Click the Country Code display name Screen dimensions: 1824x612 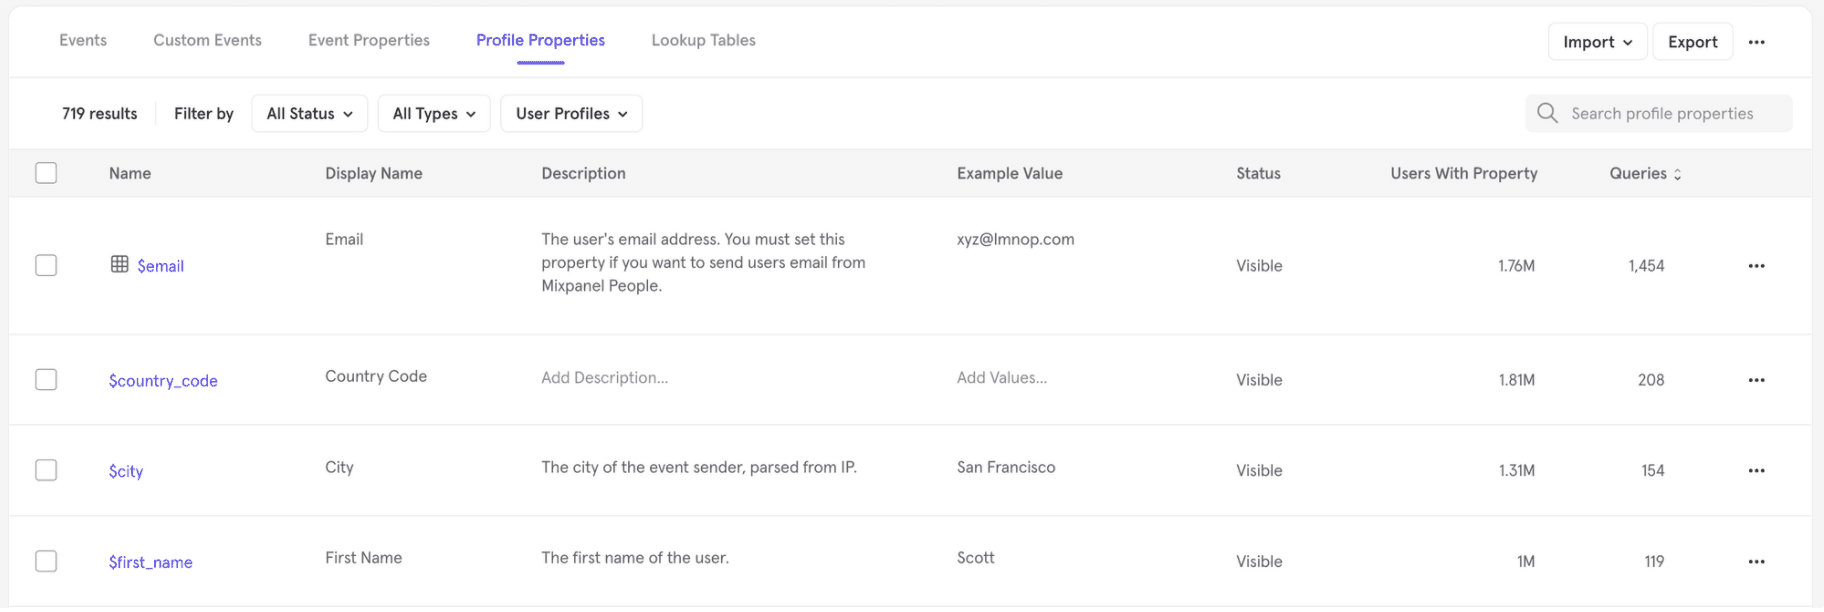[375, 376]
